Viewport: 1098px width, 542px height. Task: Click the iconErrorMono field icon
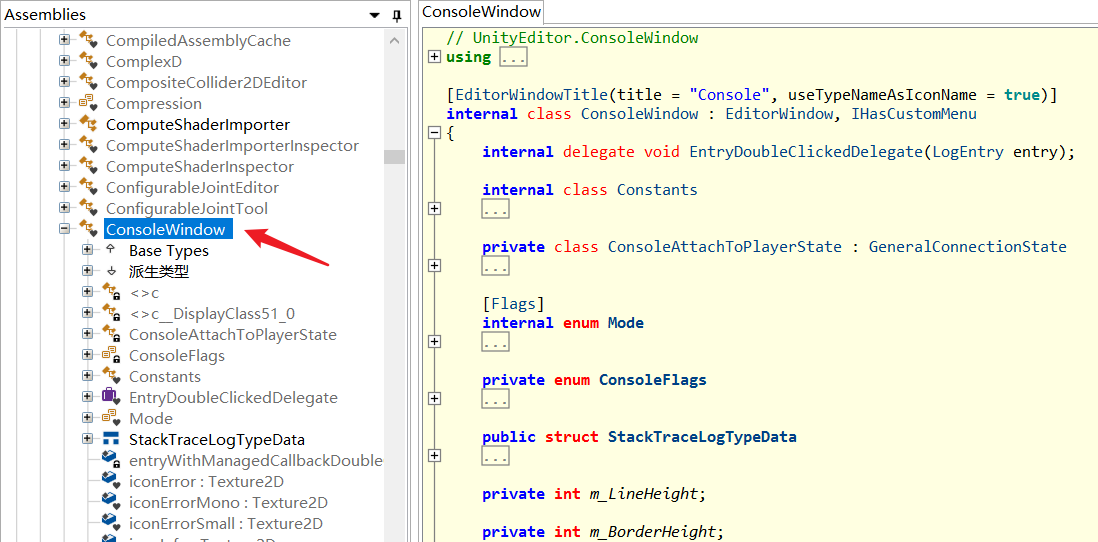coord(111,502)
